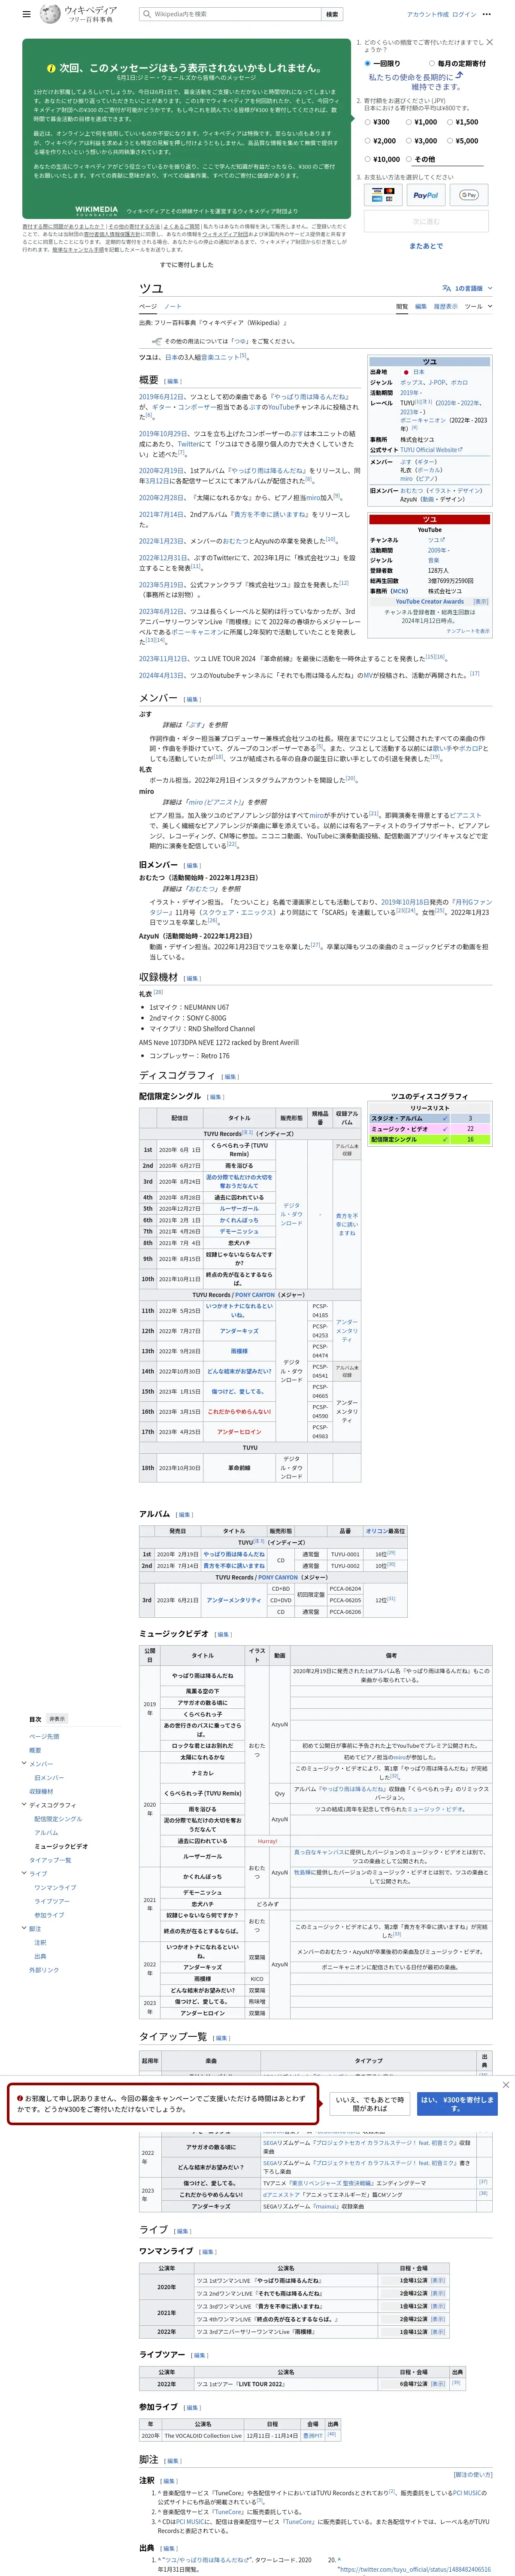Open the ツール tools dropdown
Viewport: 515px width, 2576px height.
(478, 306)
